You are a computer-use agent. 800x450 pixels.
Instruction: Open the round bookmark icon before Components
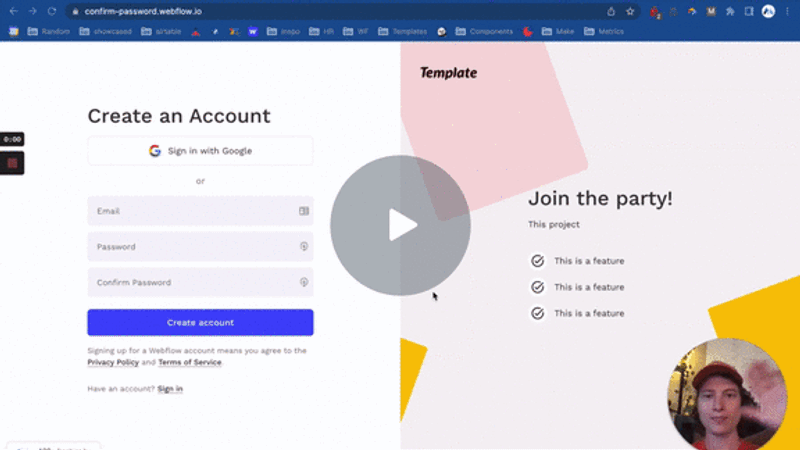[442, 32]
